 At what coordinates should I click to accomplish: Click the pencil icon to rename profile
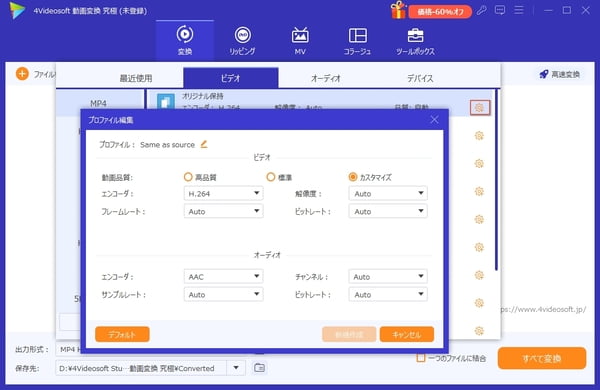pos(204,144)
